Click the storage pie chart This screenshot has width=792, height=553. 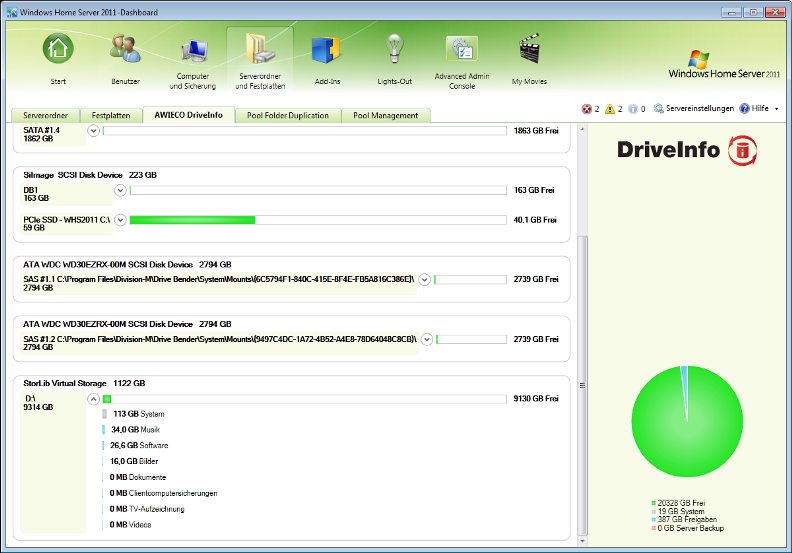(x=687, y=421)
